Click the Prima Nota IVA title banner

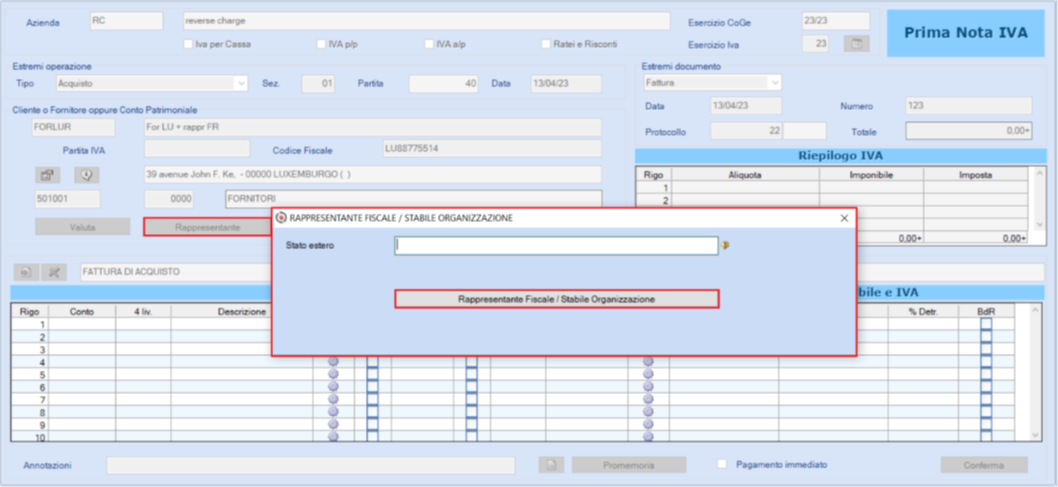point(966,33)
